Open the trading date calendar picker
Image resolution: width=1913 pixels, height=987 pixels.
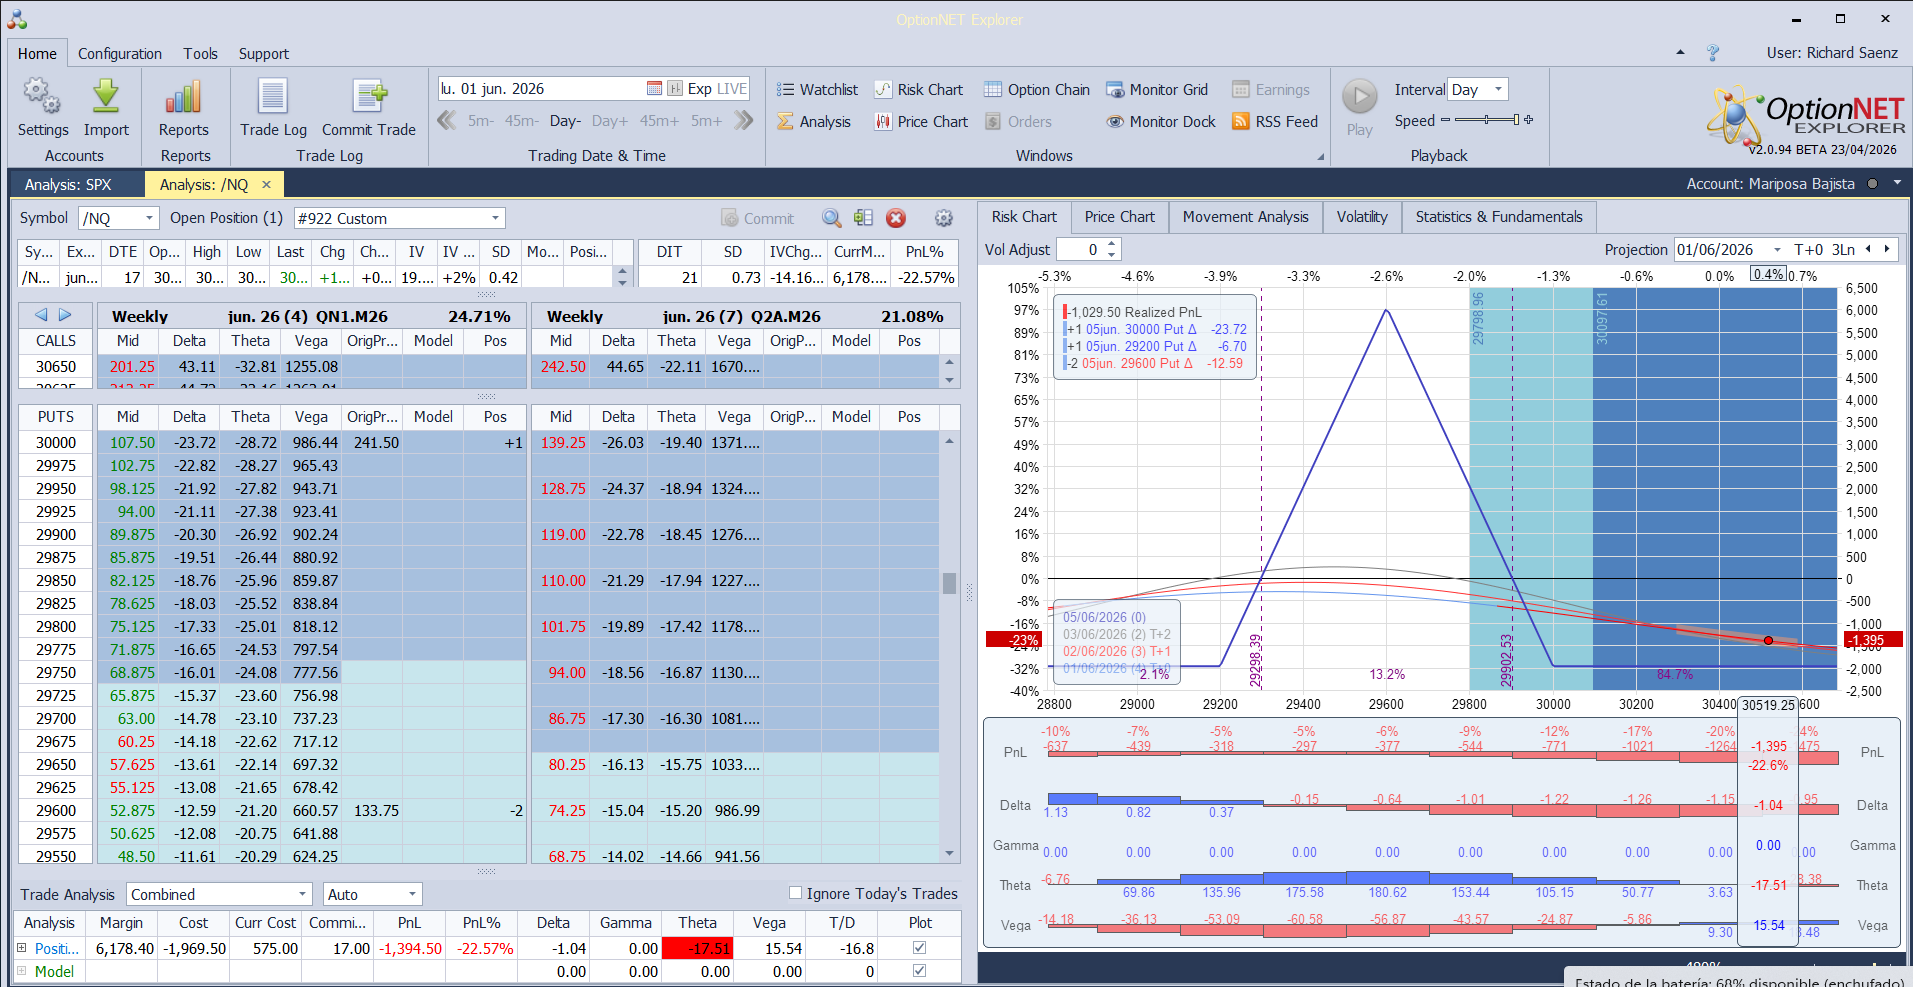tap(654, 89)
